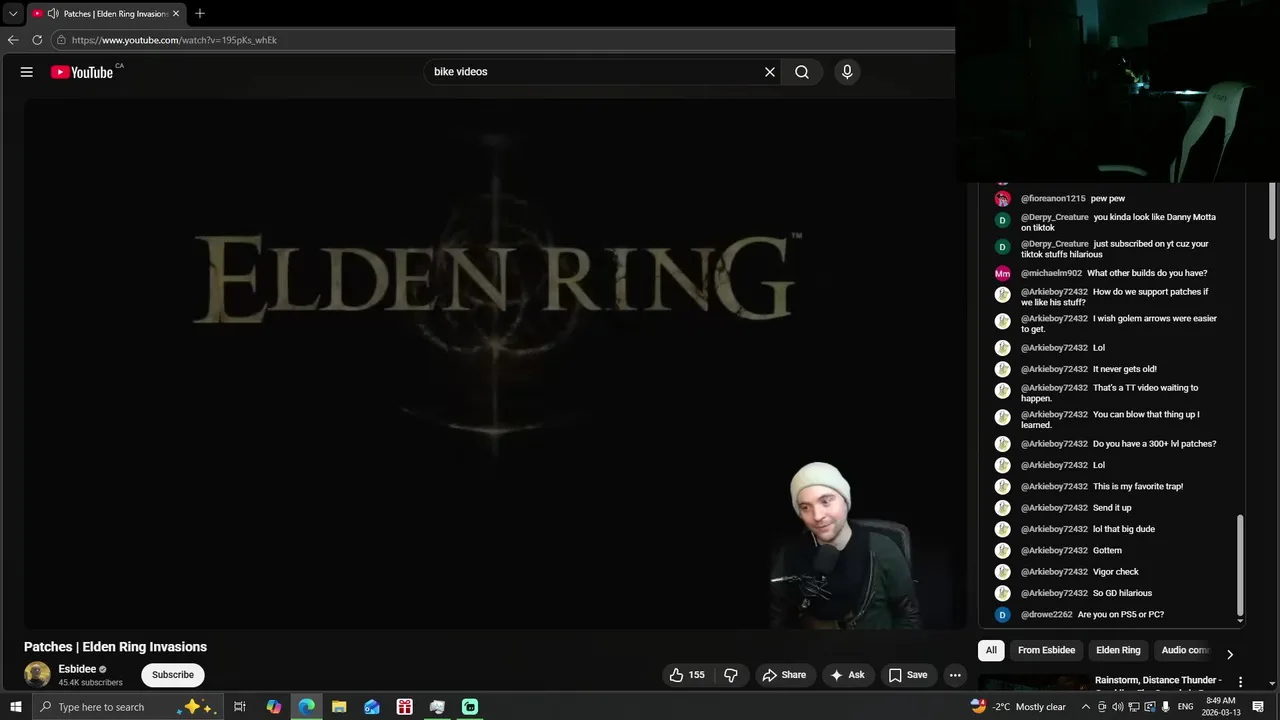Image resolution: width=1280 pixels, height=720 pixels.
Task: Dislike the video with thumbs down
Action: coord(731,675)
